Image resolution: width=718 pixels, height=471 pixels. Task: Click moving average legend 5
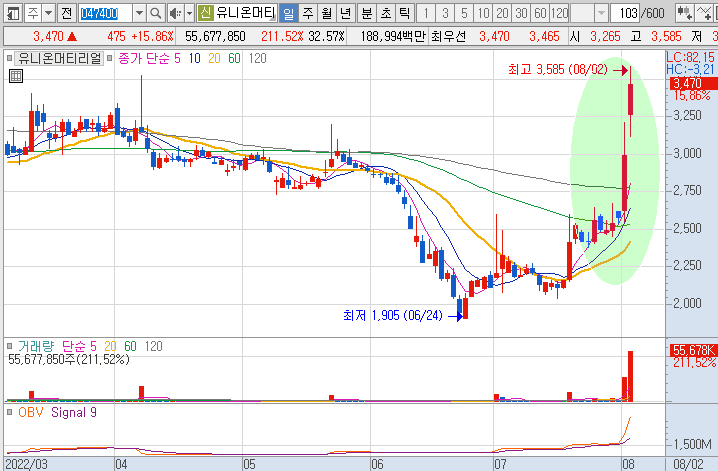point(177,59)
